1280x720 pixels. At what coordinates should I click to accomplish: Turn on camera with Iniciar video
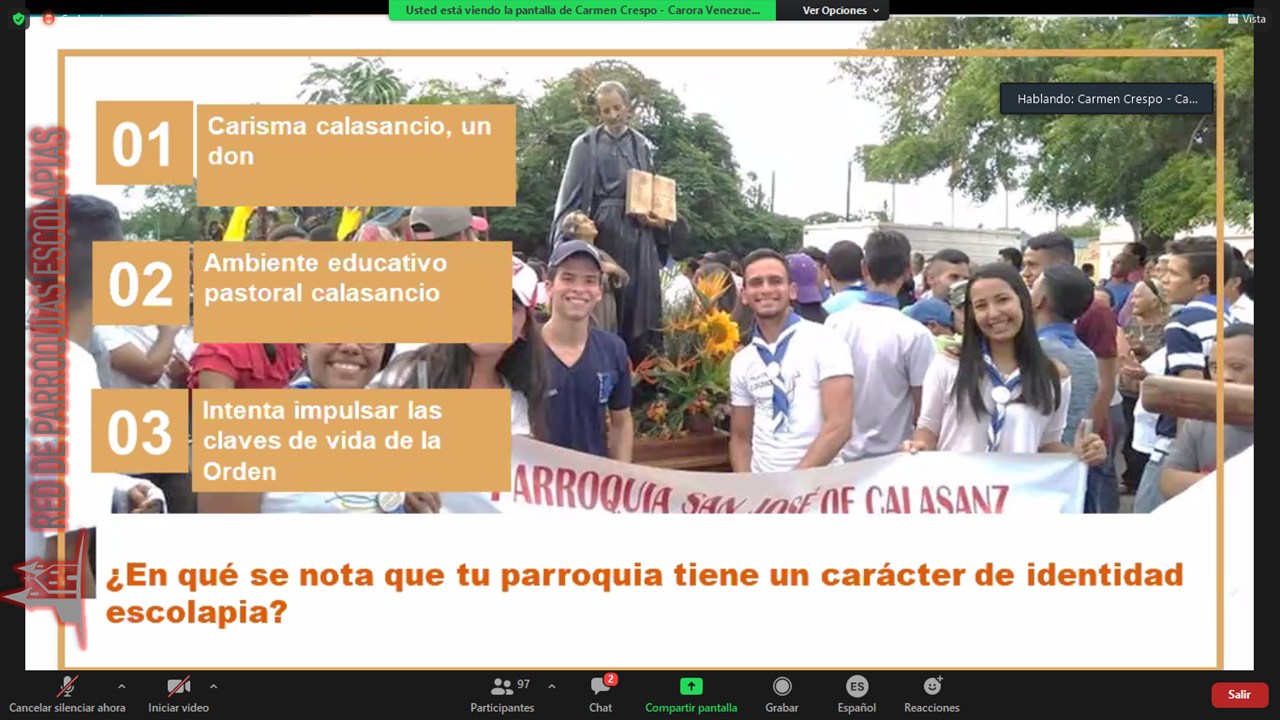click(178, 687)
